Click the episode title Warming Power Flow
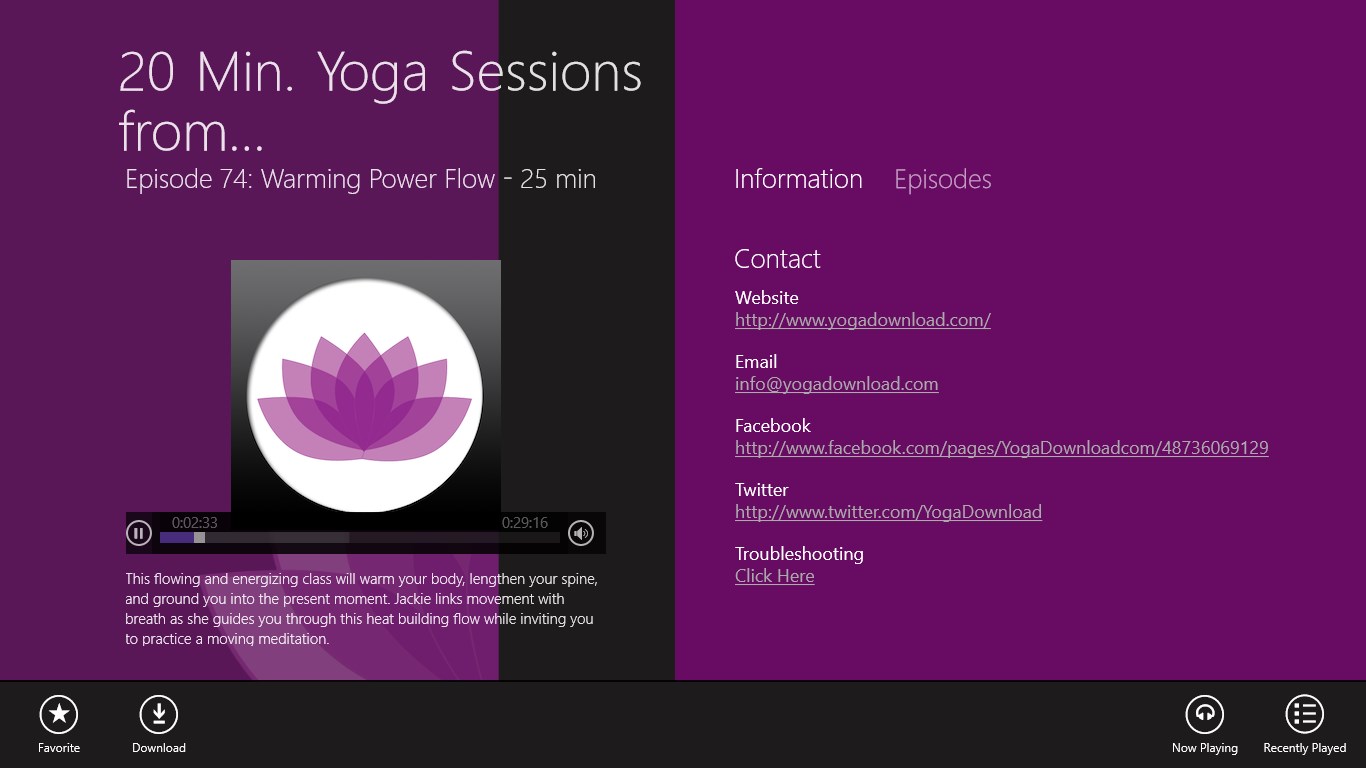 [x=360, y=180]
